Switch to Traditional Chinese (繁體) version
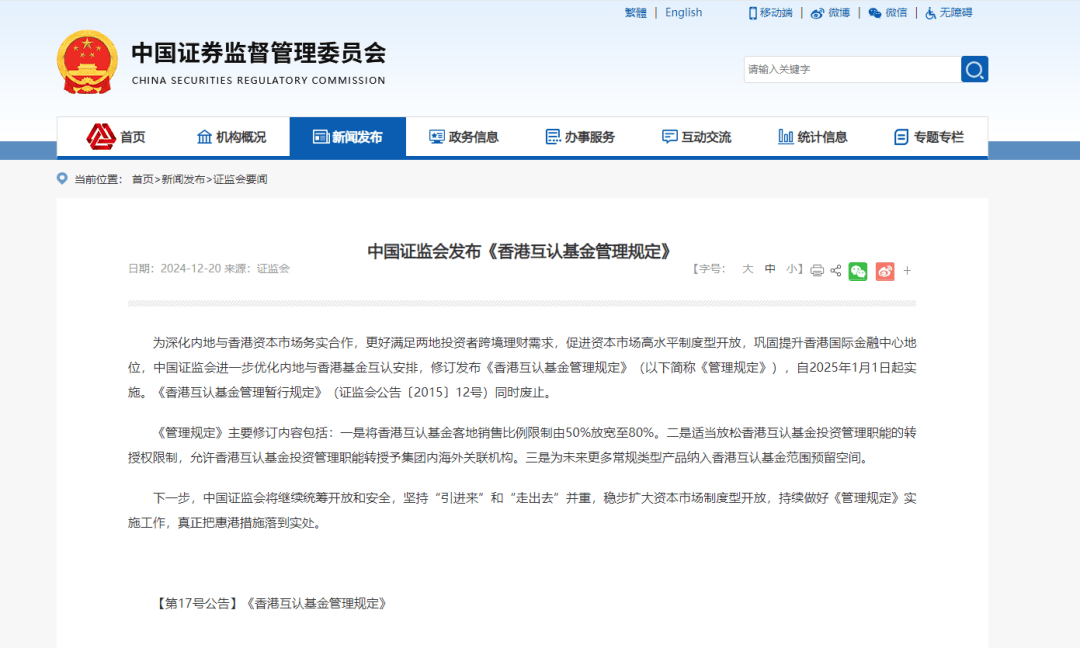This screenshot has height=648, width=1080. tap(635, 12)
